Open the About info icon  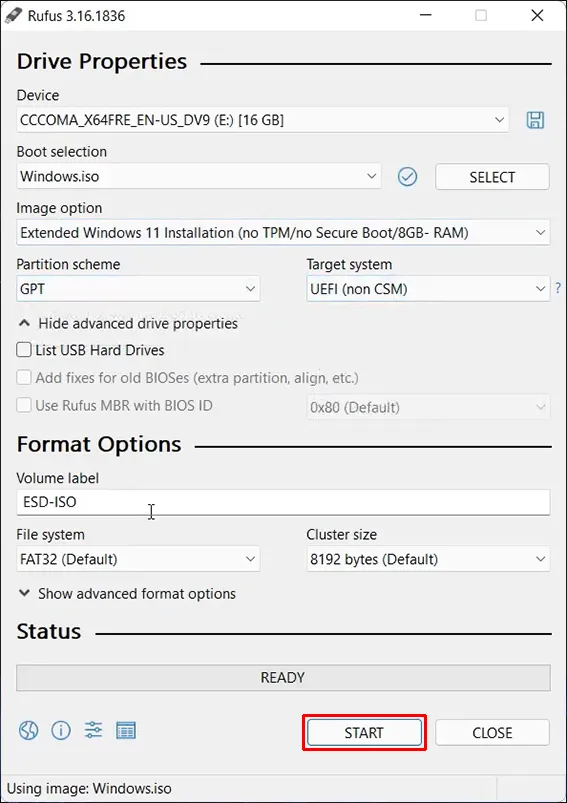pos(61,730)
